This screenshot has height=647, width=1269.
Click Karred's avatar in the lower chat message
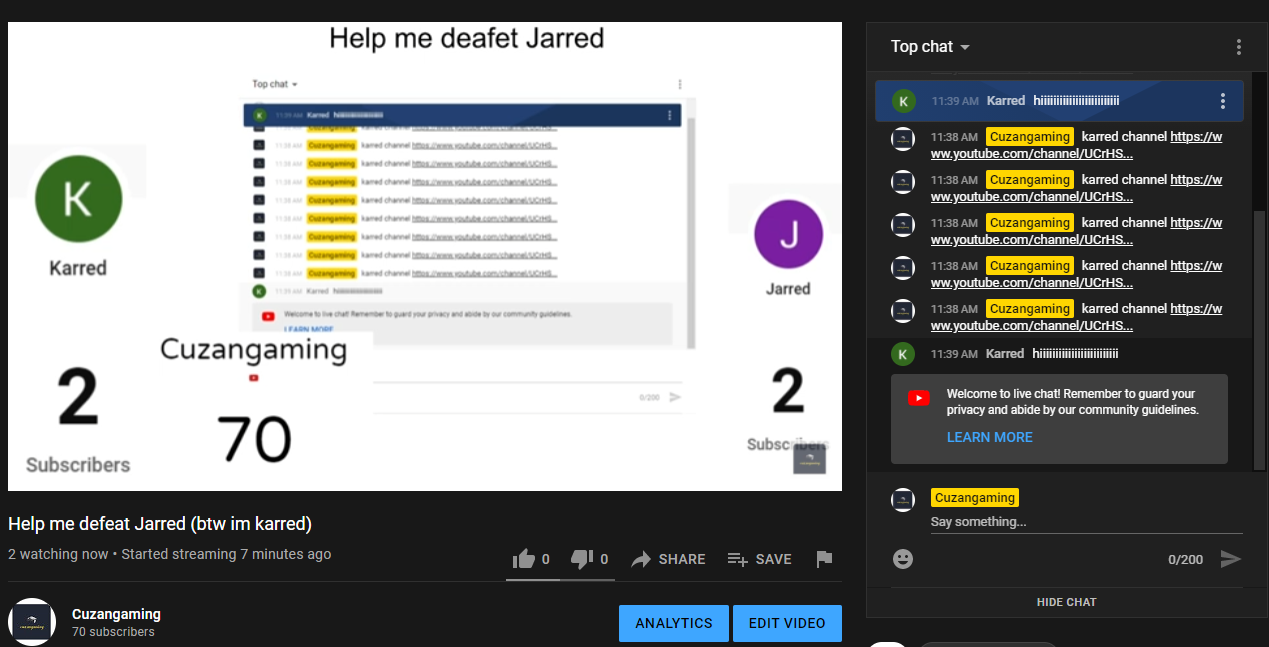click(x=903, y=354)
